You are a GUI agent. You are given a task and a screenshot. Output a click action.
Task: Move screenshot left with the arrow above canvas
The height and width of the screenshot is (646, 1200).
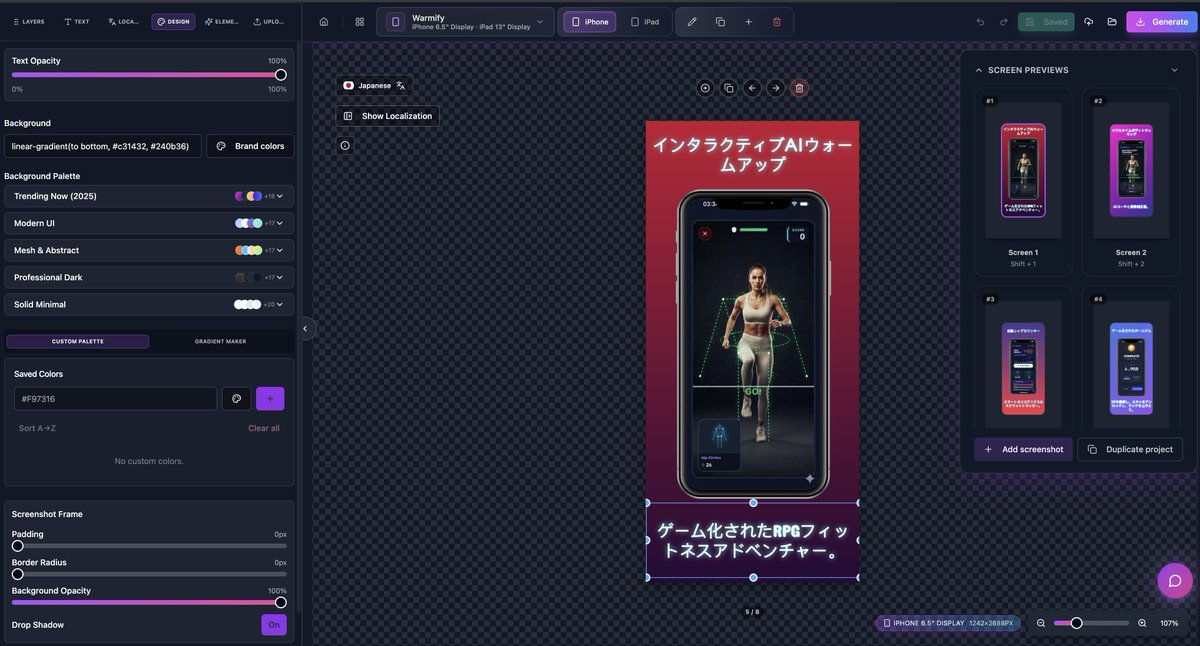pos(752,88)
